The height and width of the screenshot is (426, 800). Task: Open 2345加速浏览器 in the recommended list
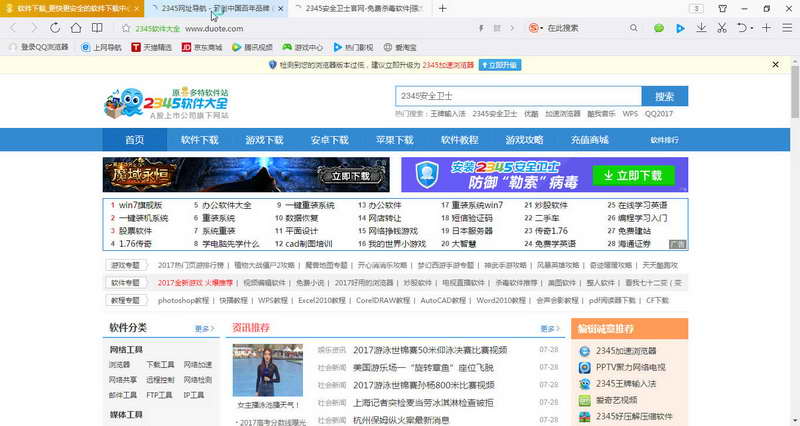626,351
